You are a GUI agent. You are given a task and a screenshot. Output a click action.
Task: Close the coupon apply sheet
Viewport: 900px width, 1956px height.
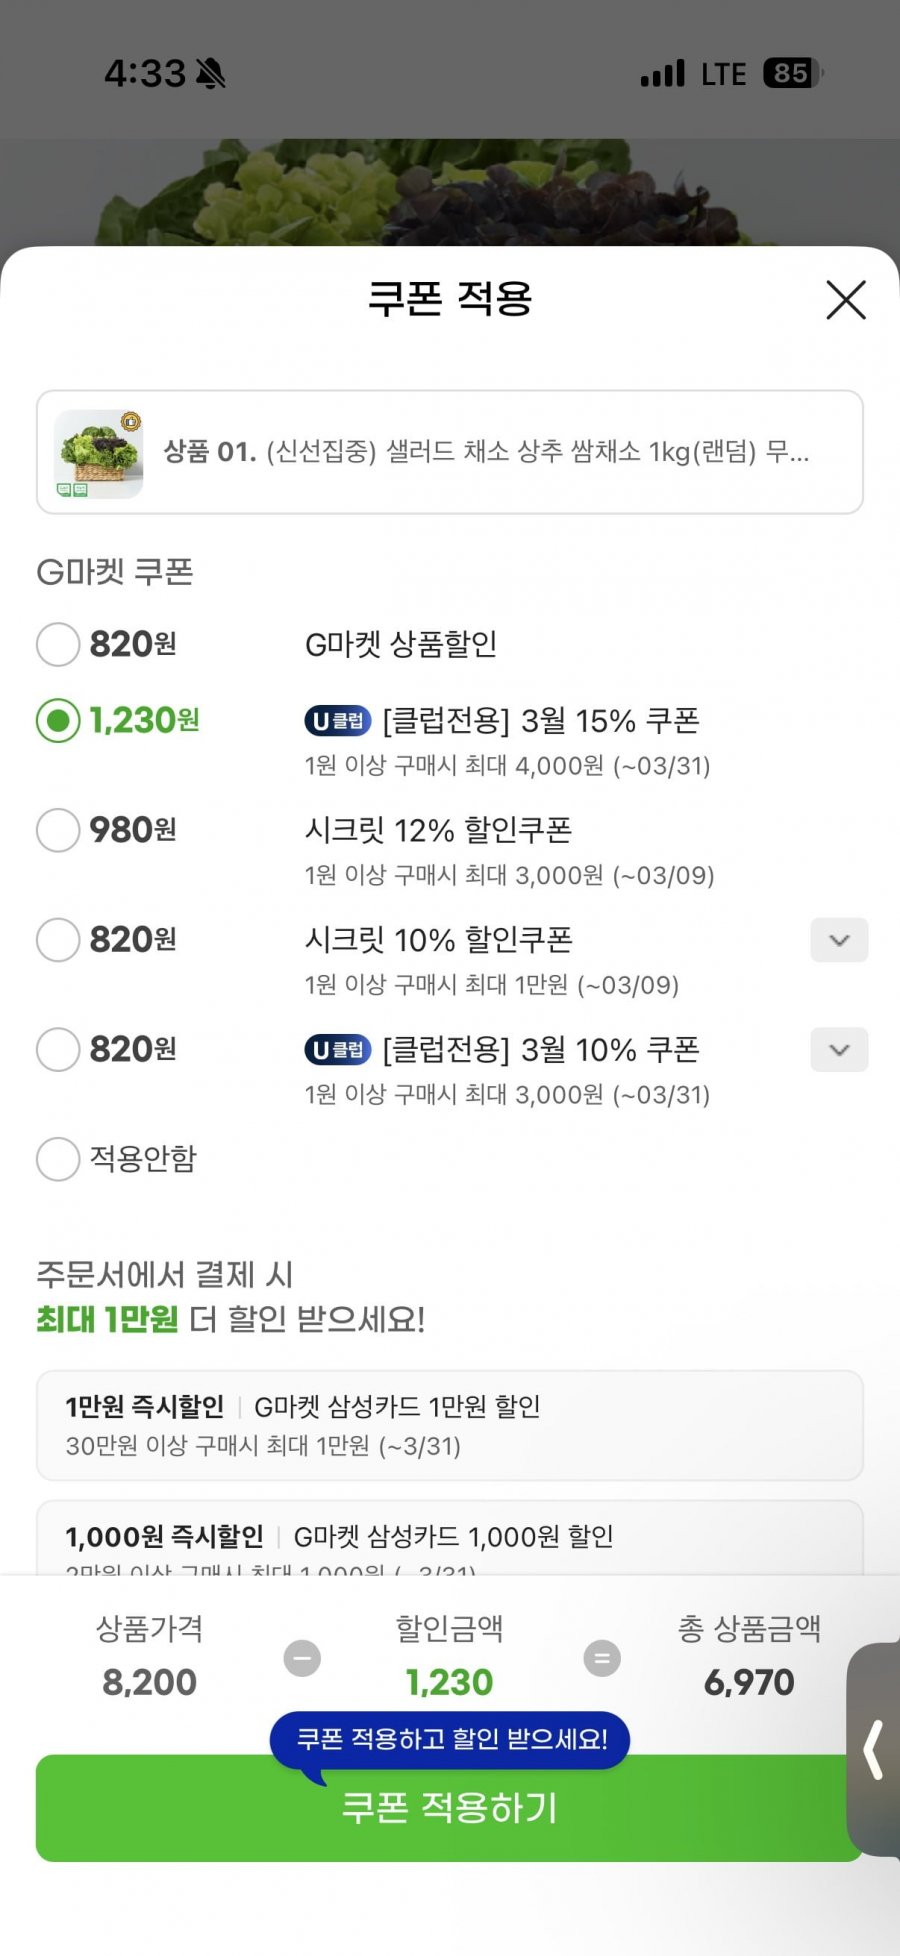pos(845,300)
